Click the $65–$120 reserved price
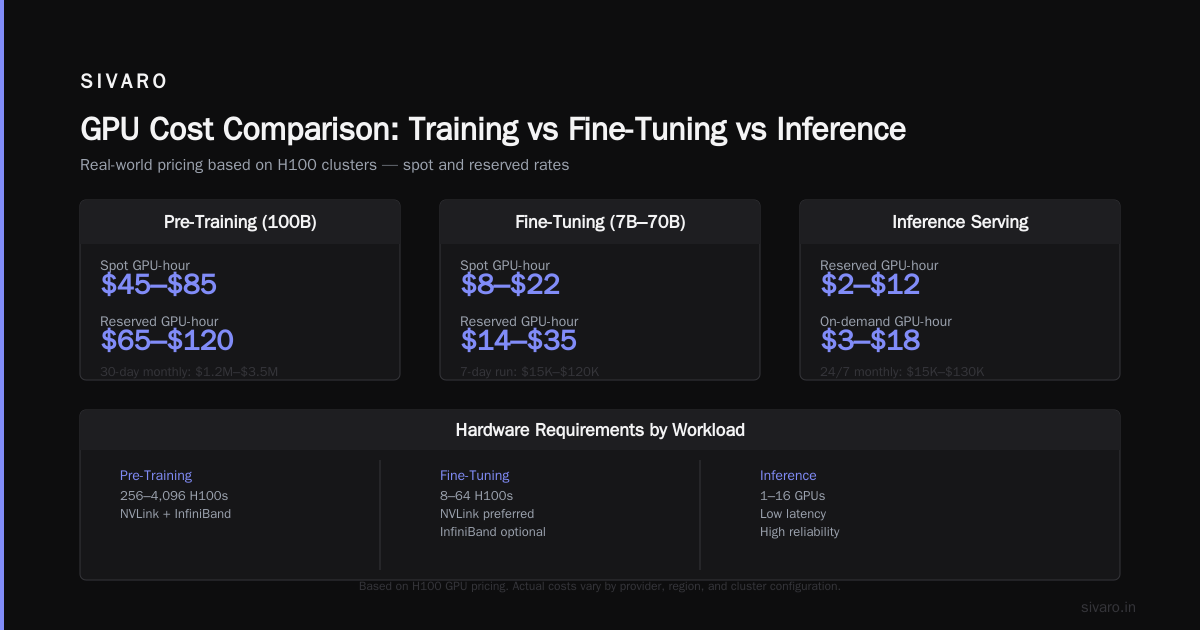The height and width of the screenshot is (630, 1200). [x=167, y=341]
